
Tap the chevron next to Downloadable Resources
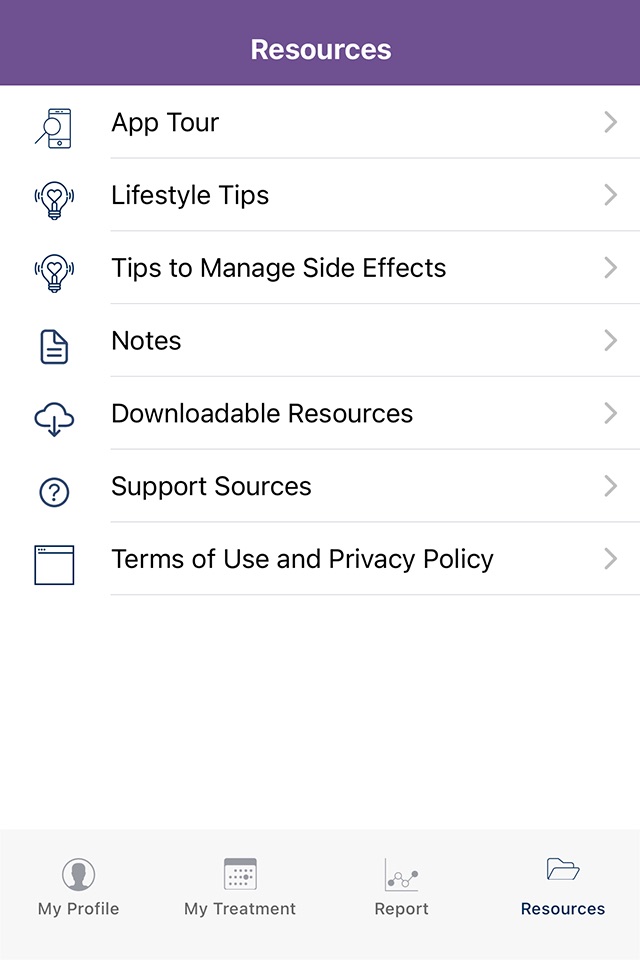pos(610,414)
